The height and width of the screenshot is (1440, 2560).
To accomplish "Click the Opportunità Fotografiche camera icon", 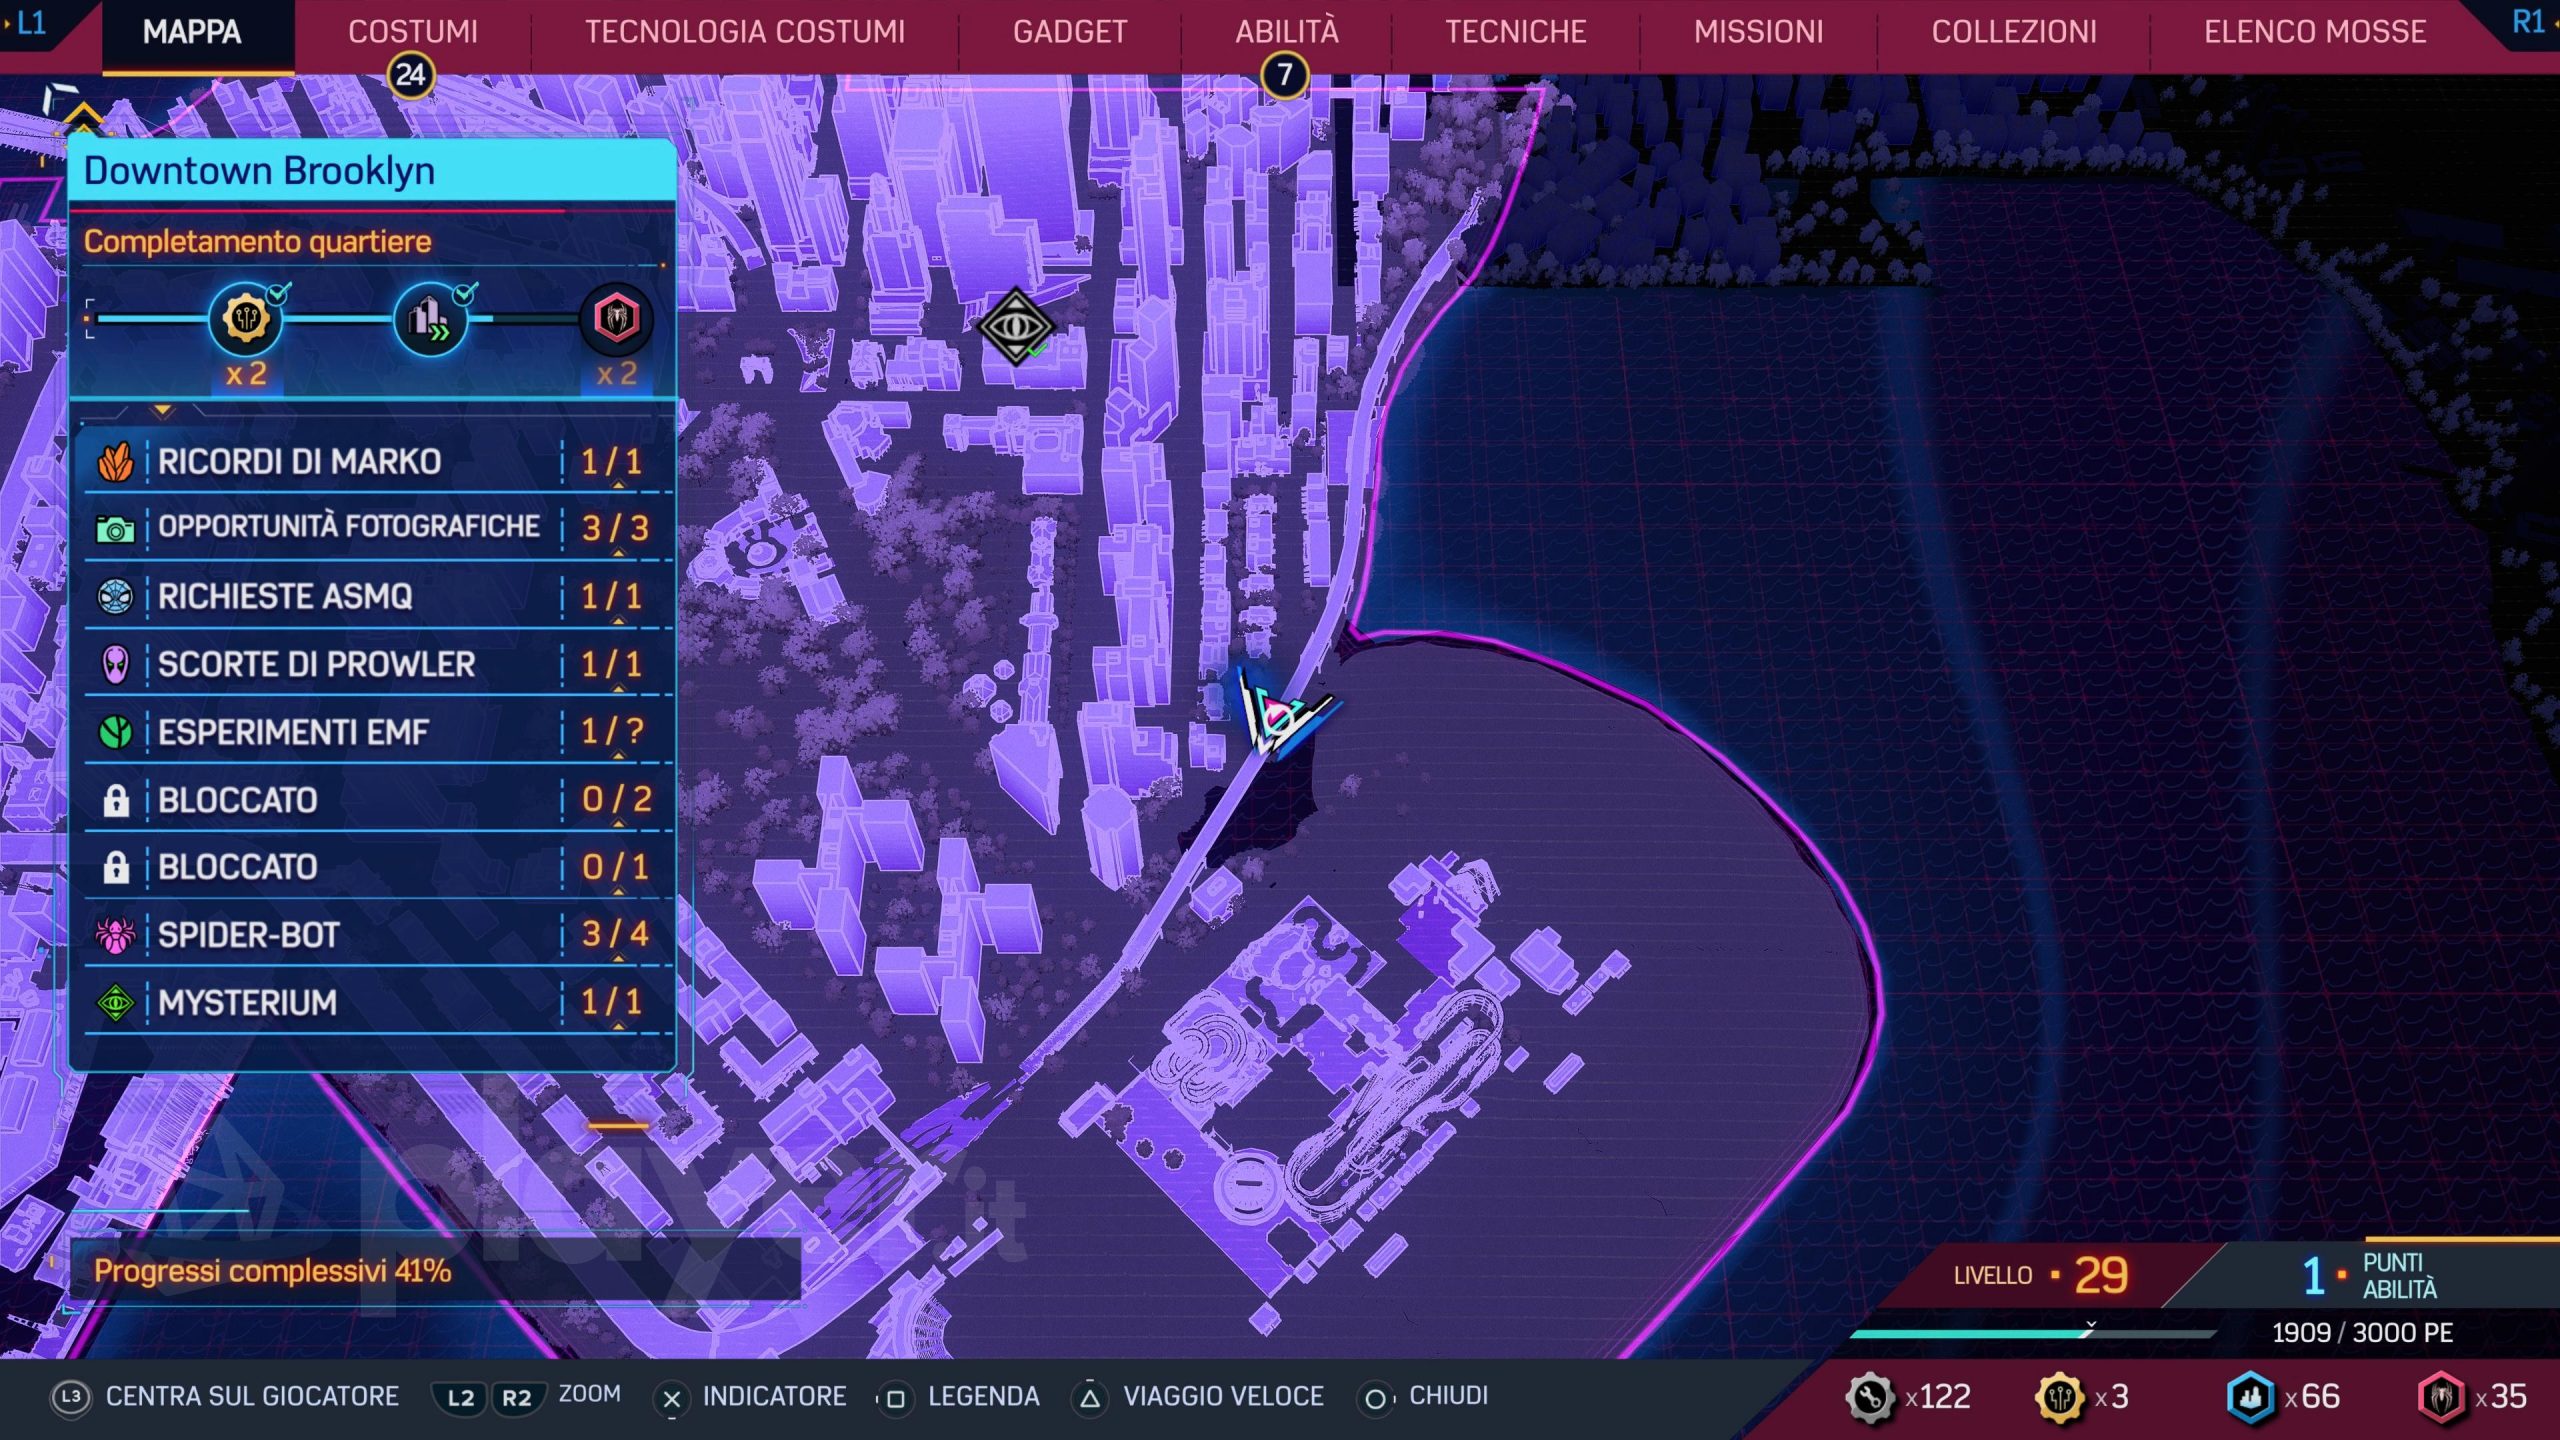I will pos(116,528).
